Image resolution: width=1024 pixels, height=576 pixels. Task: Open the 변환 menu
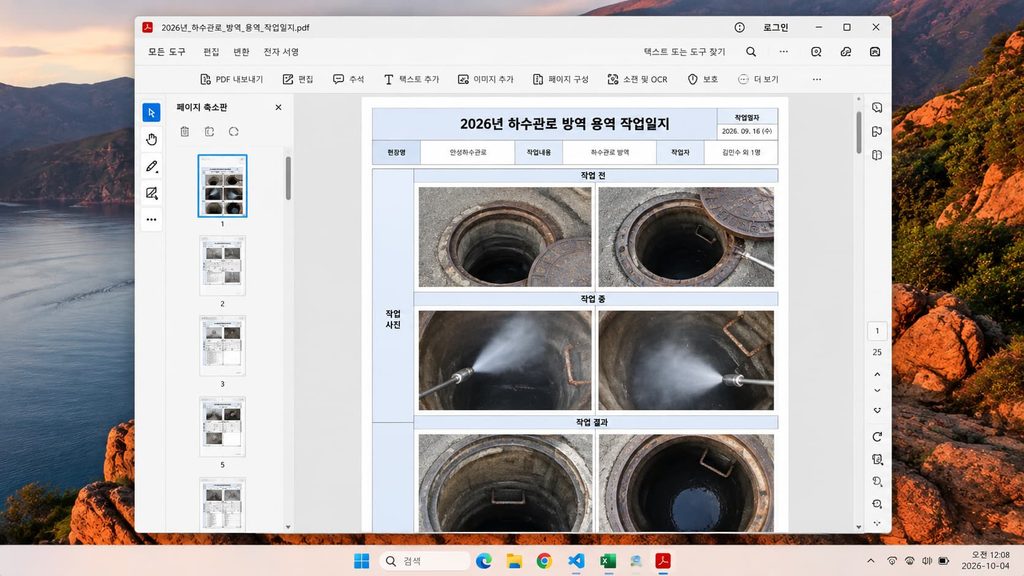tap(242, 52)
